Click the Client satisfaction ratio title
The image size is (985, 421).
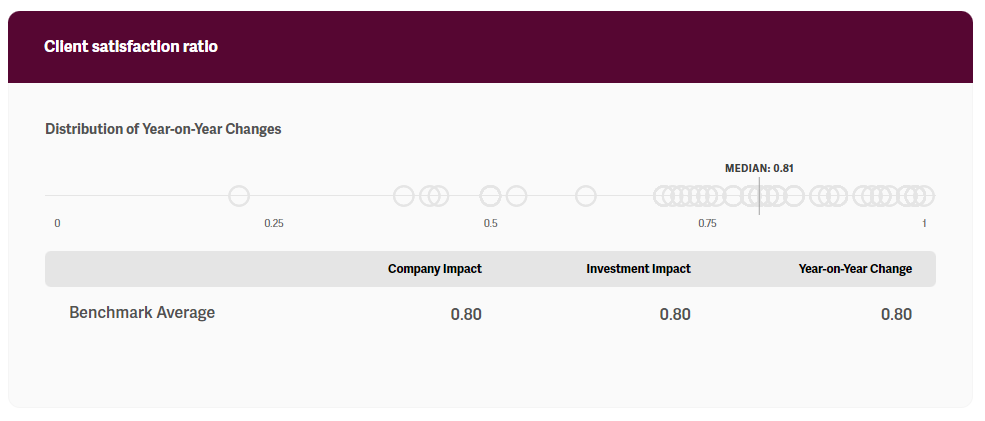tap(131, 46)
